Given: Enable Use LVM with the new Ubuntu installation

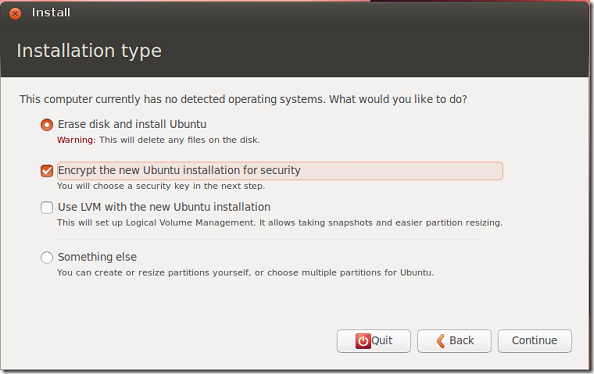Looking at the screenshot, I should [x=47, y=208].
